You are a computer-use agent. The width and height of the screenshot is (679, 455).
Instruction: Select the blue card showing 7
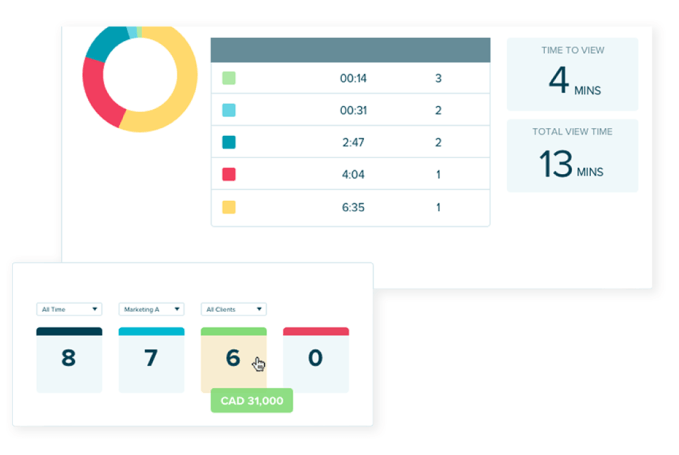click(151, 359)
